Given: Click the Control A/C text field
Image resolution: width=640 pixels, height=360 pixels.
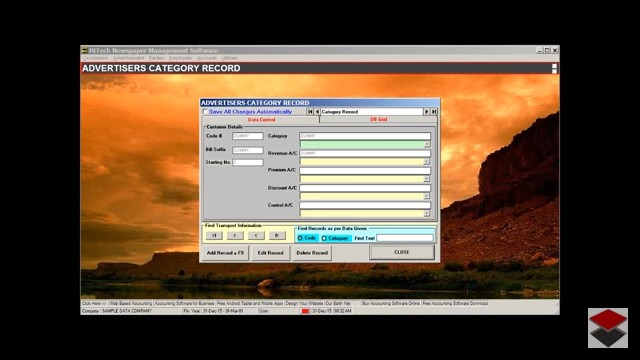Looking at the screenshot, I should (x=365, y=205).
